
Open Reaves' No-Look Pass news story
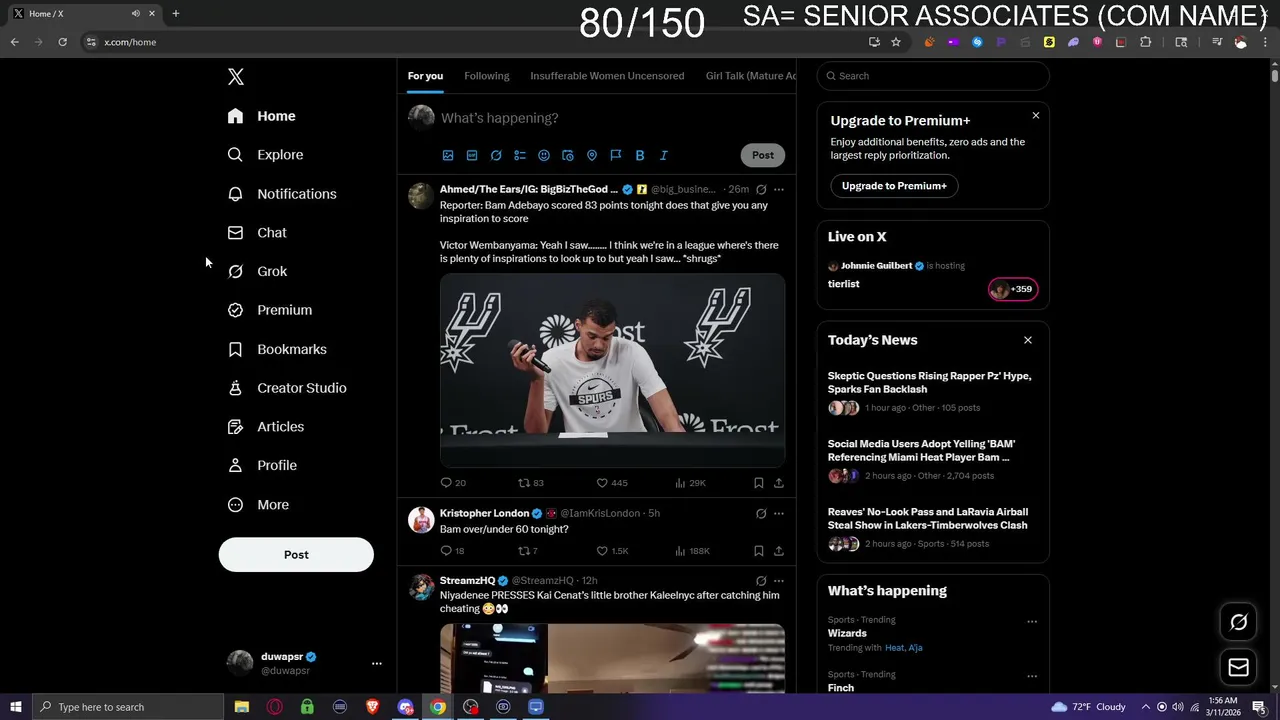(x=928, y=519)
